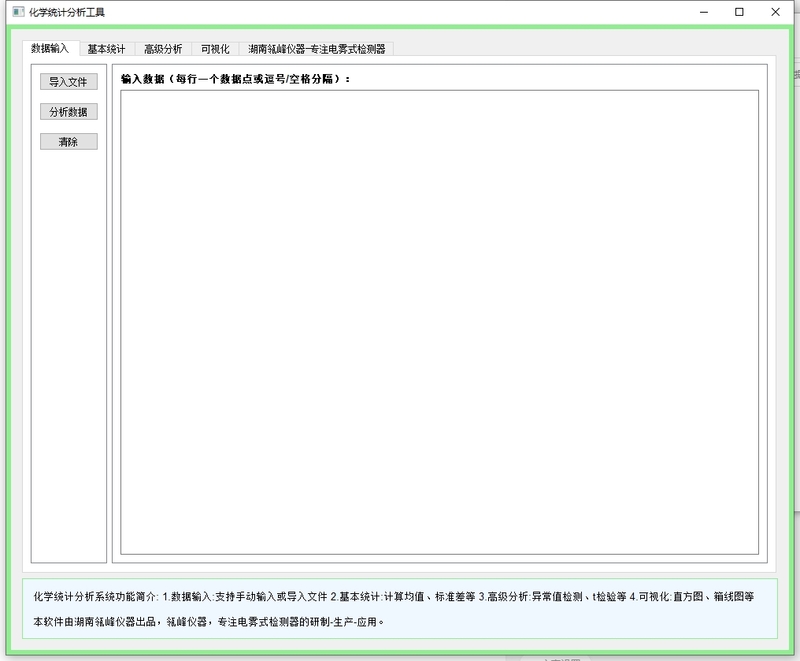
Task: Open the 基本统计 tab
Action: pyautogui.click(x=105, y=47)
